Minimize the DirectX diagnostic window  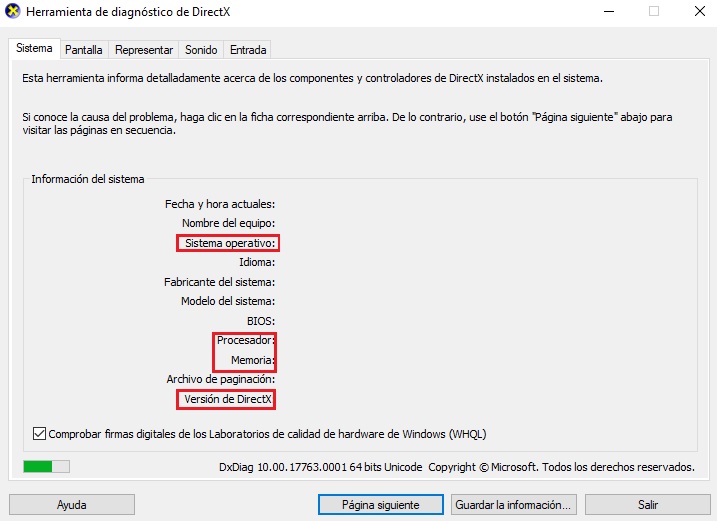click(609, 11)
